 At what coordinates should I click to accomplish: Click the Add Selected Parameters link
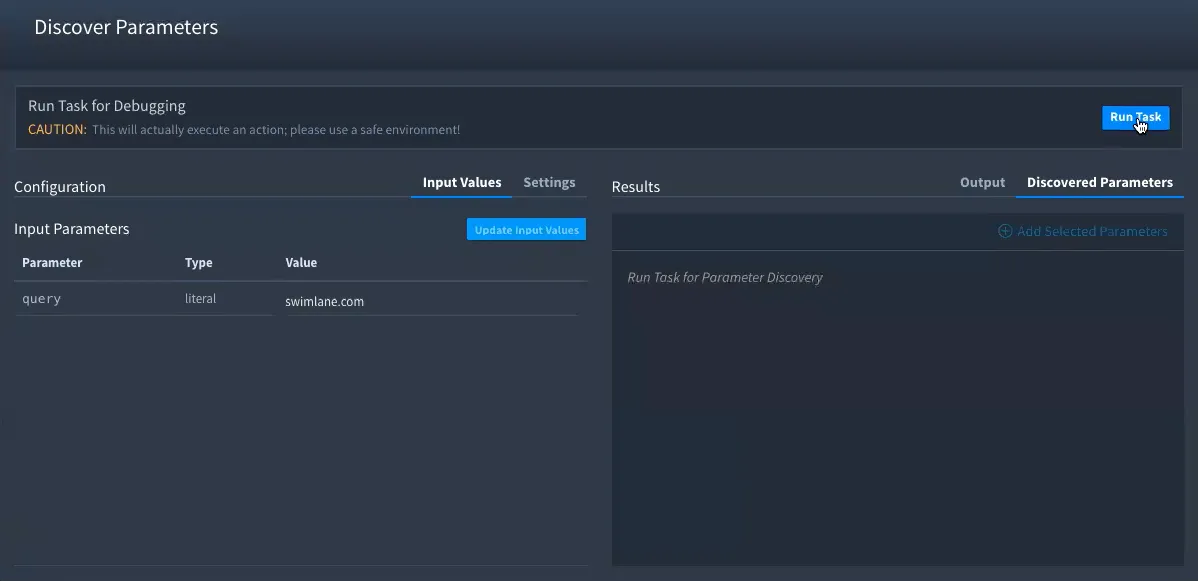1083,231
